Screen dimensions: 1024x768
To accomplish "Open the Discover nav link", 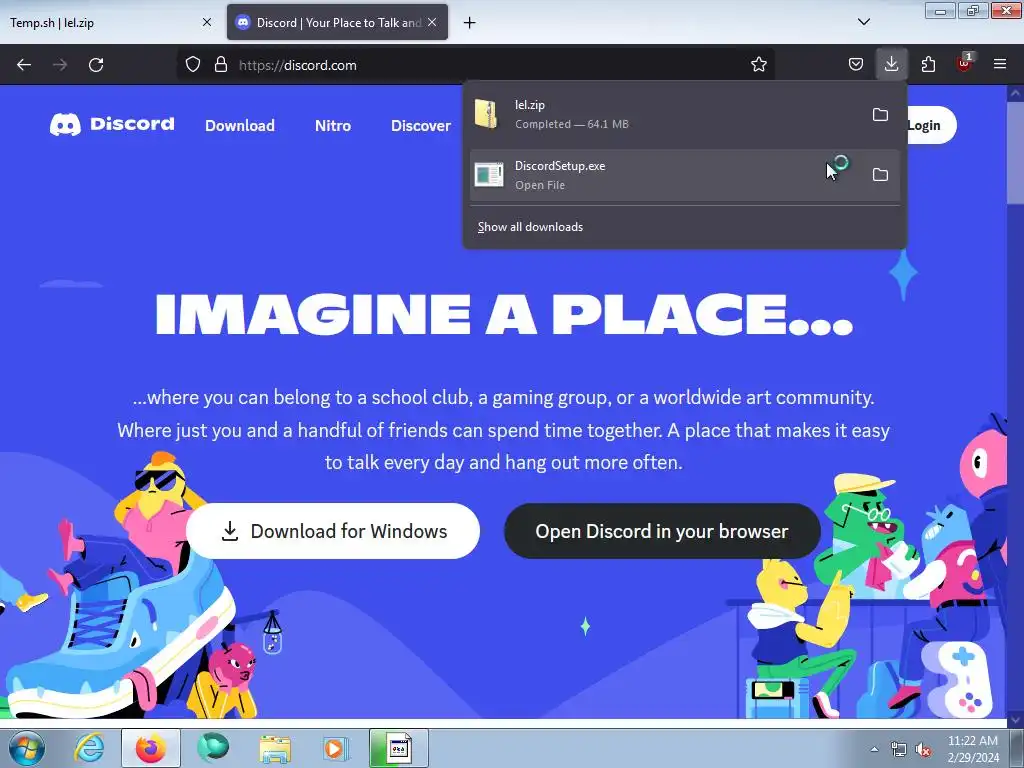I will click(x=421, y=125).
